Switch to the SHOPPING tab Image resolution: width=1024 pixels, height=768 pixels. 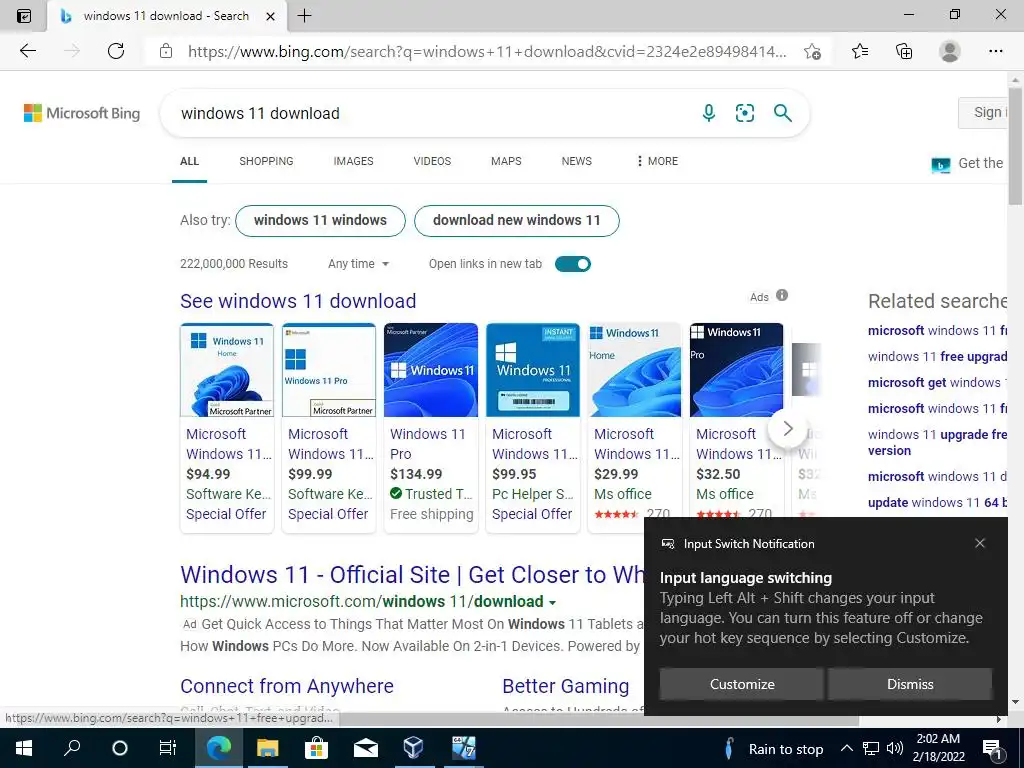pyautogui.click(x=266, y=161)
